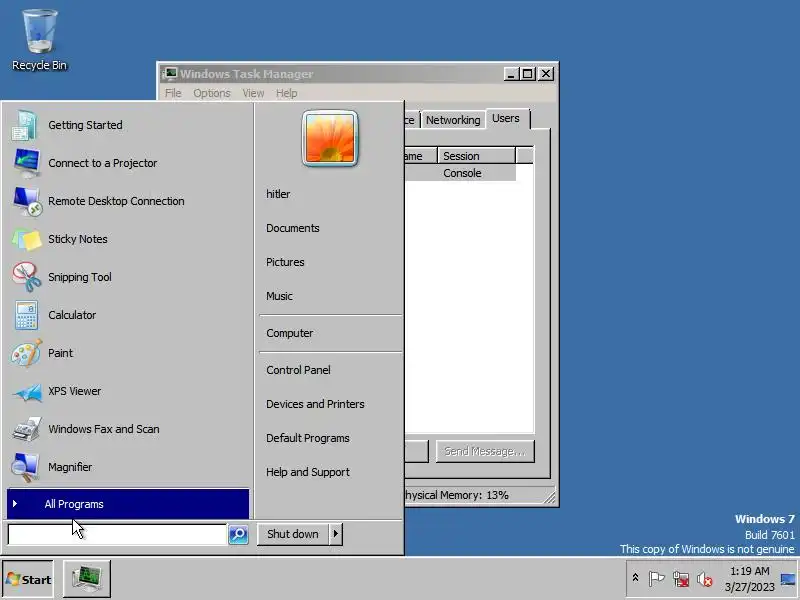Viewport: 800px width, 600px height.
Task: Open Control Panel from Start menu
Action: [x=298, y=370]
